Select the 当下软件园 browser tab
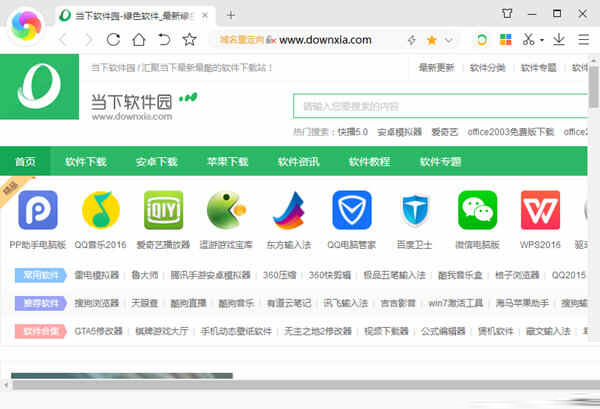The width and height of the screenshot is (600, 409). point(135,16)
